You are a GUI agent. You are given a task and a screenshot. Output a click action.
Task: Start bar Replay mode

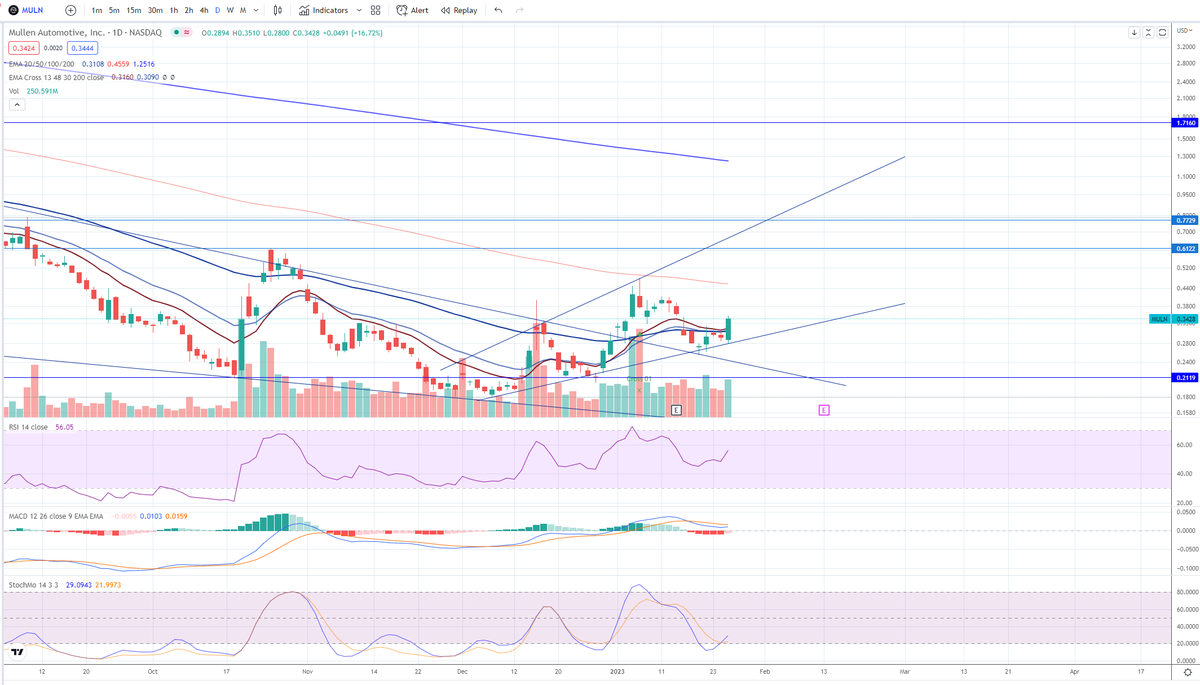click(459, 10)
